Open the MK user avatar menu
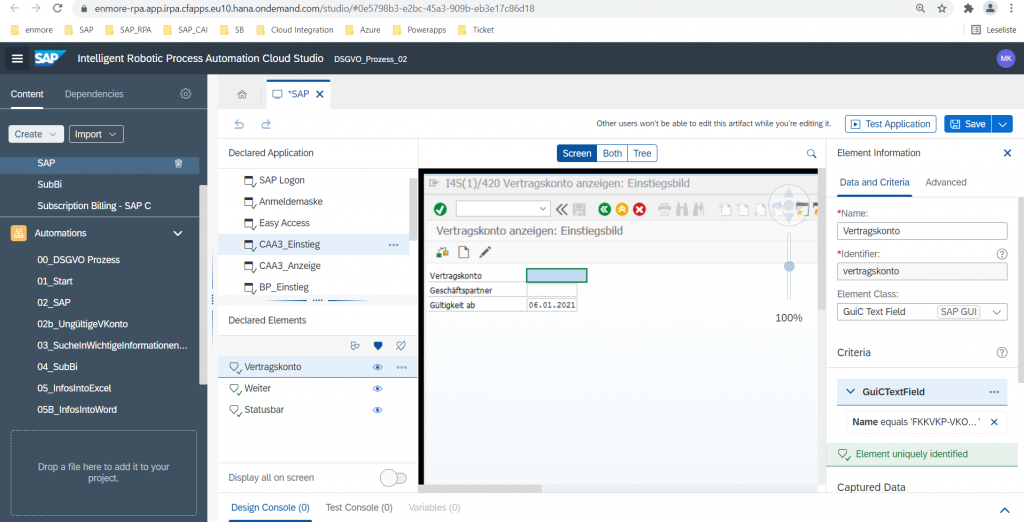The image size is (1024, 522). tap(1006, 59)
